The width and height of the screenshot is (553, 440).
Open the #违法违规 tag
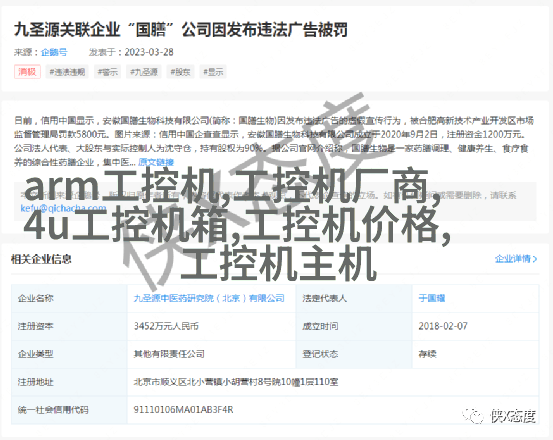[x=67, y=72]
